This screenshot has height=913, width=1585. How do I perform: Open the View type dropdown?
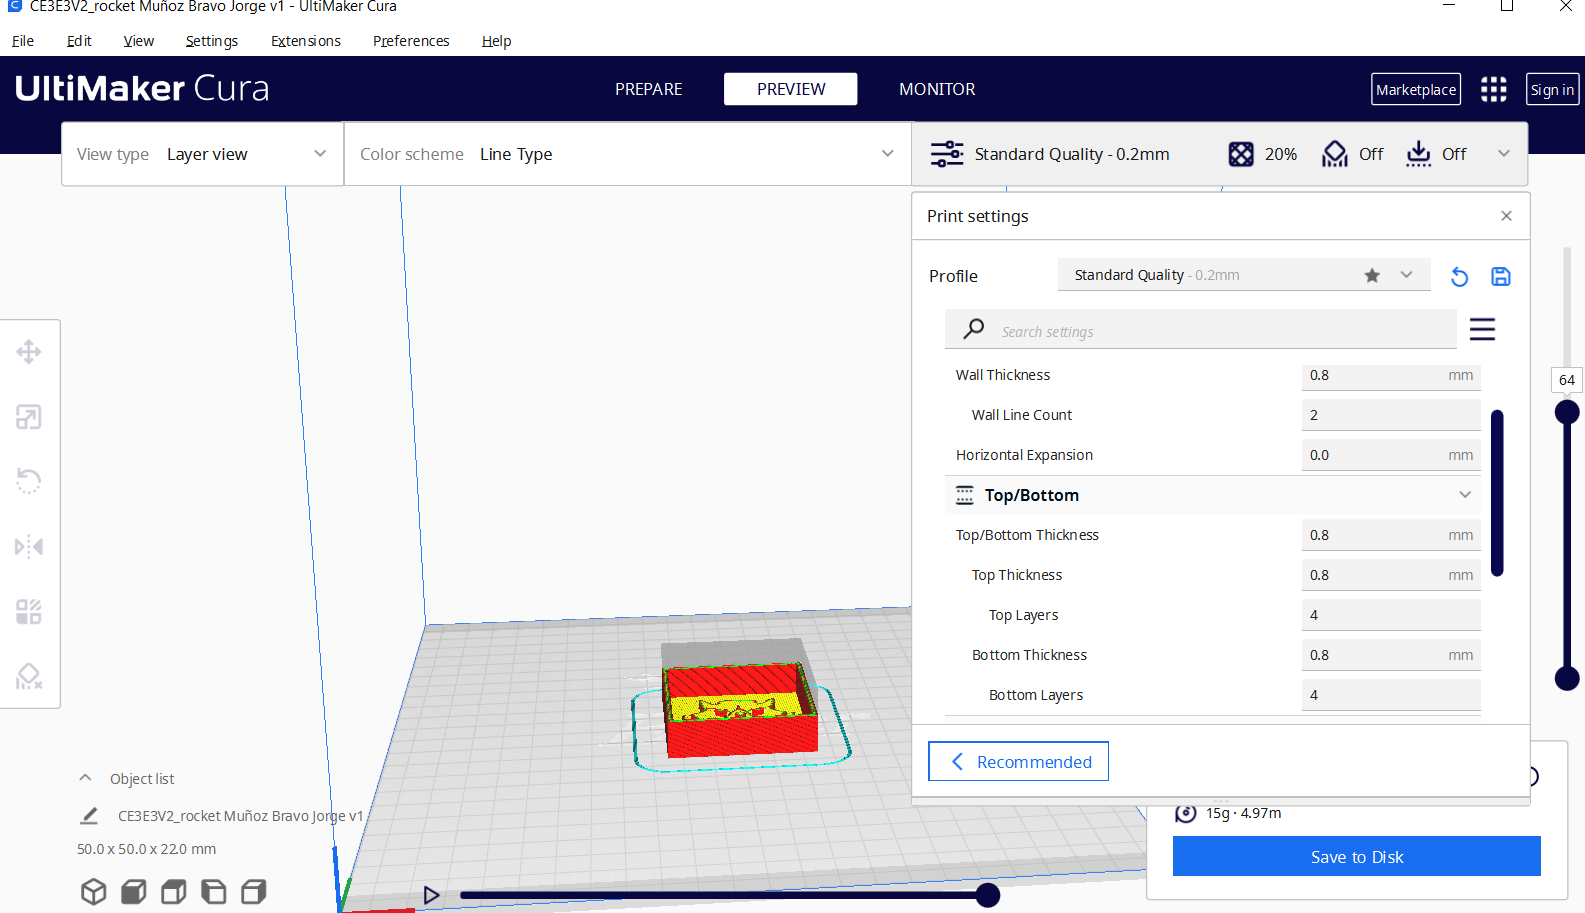click(203, 154)
